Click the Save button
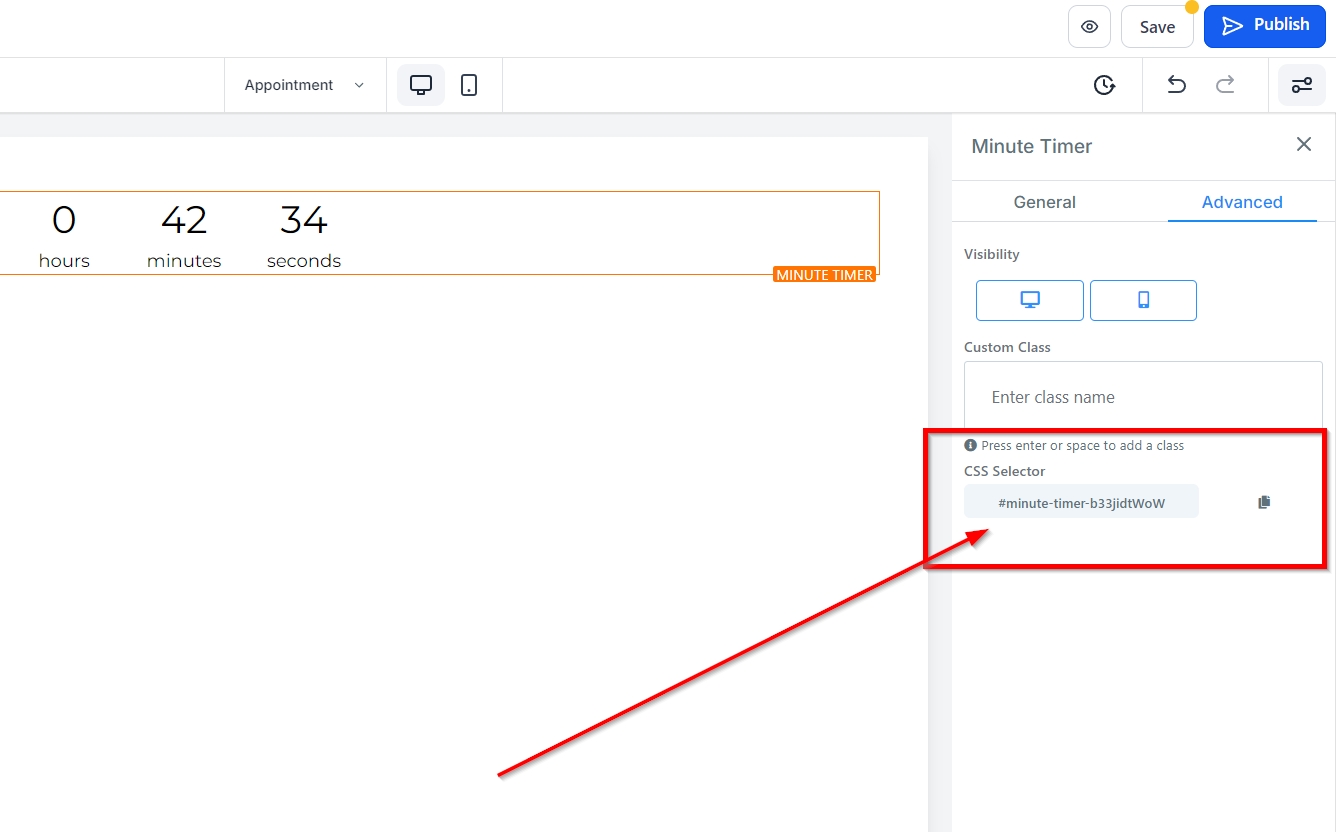Viewport: 1336px width, 832px height. [1157, 27]
